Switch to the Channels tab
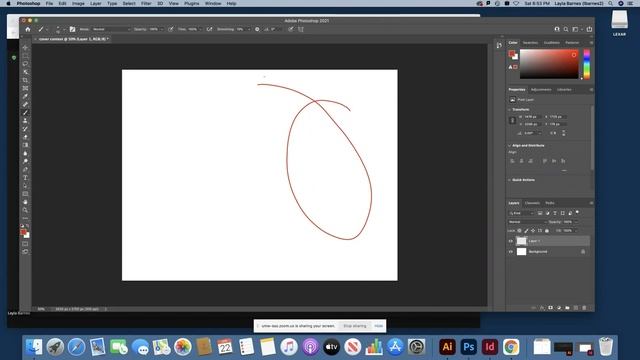Viewport: 640px width, 360px height. pos(532,203)
